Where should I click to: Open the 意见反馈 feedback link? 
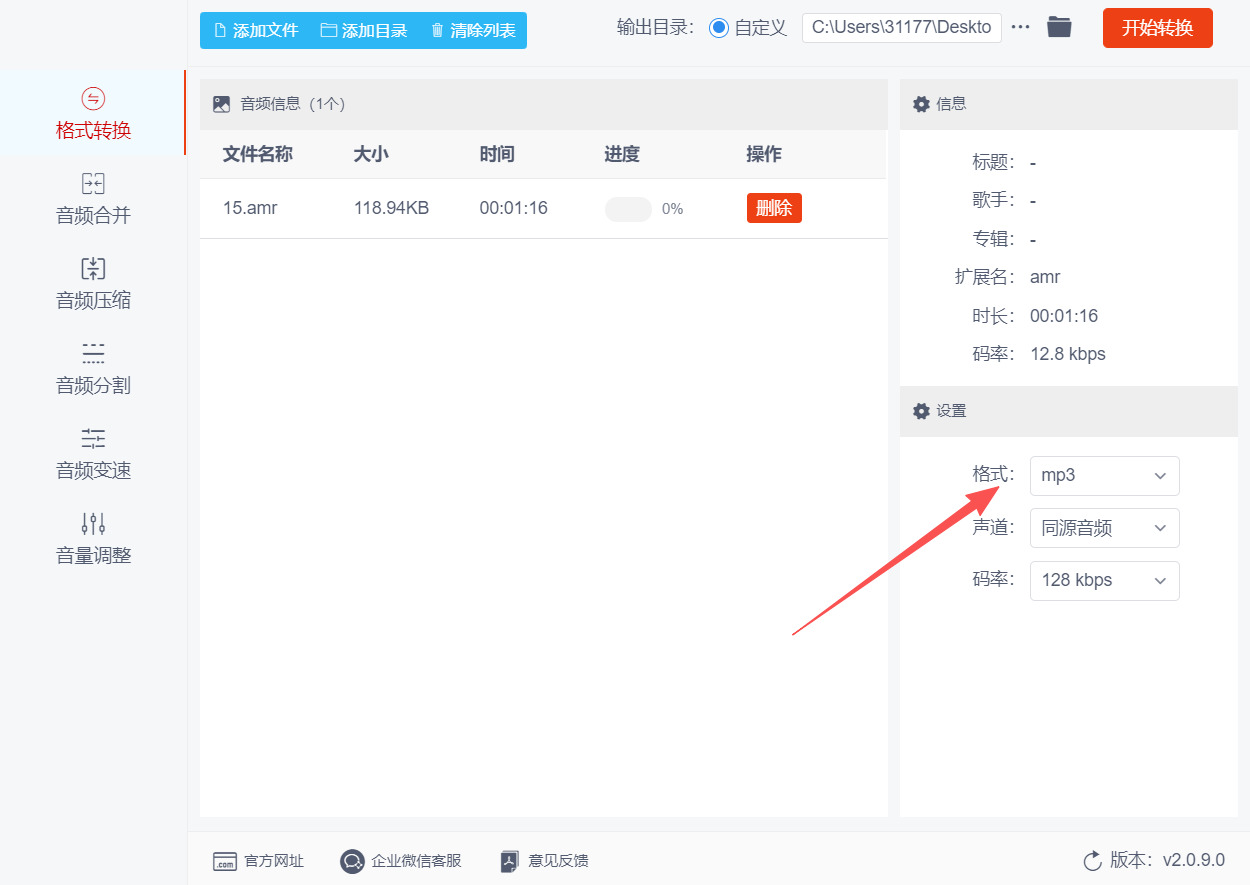558,861
